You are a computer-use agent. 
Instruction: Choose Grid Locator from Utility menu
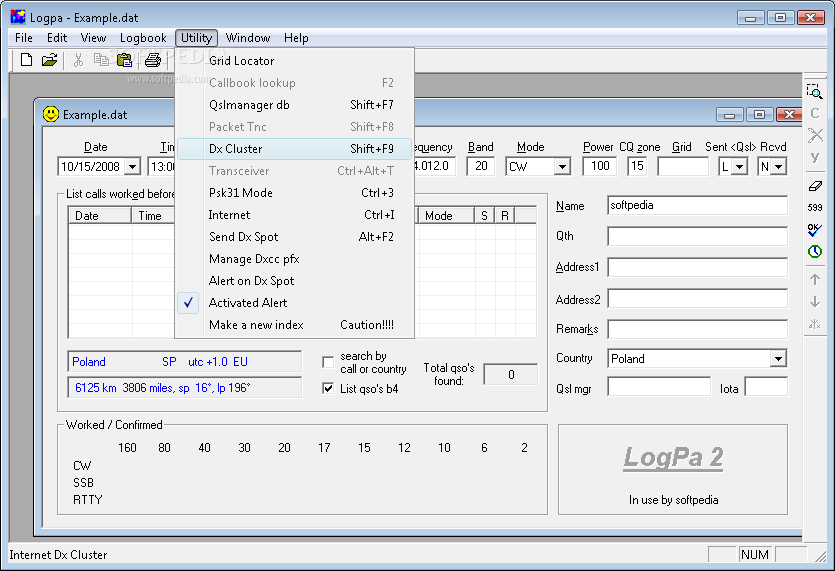pos(294,61)
